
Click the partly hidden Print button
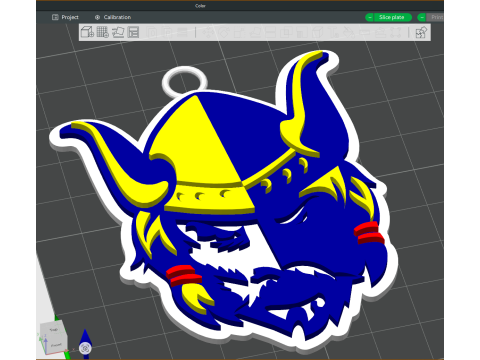click(x=435, y=17)
